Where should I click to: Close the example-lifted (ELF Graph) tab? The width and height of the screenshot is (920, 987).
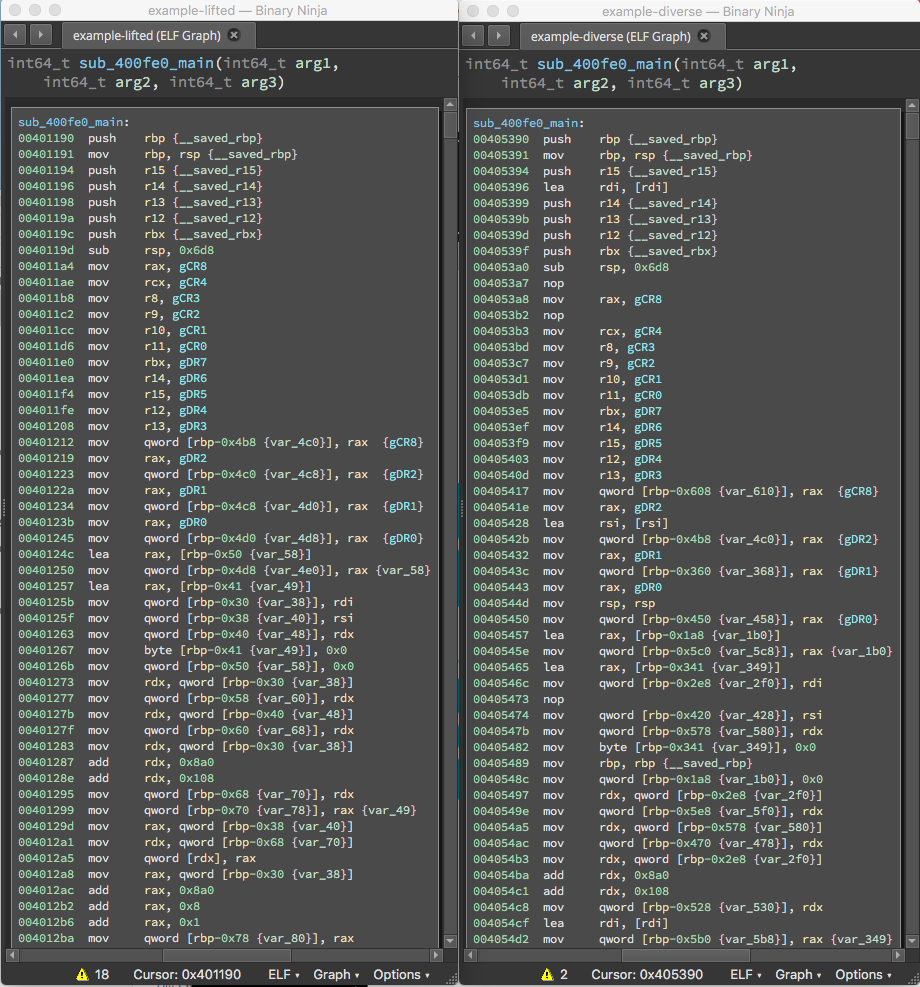coord(234,35)
